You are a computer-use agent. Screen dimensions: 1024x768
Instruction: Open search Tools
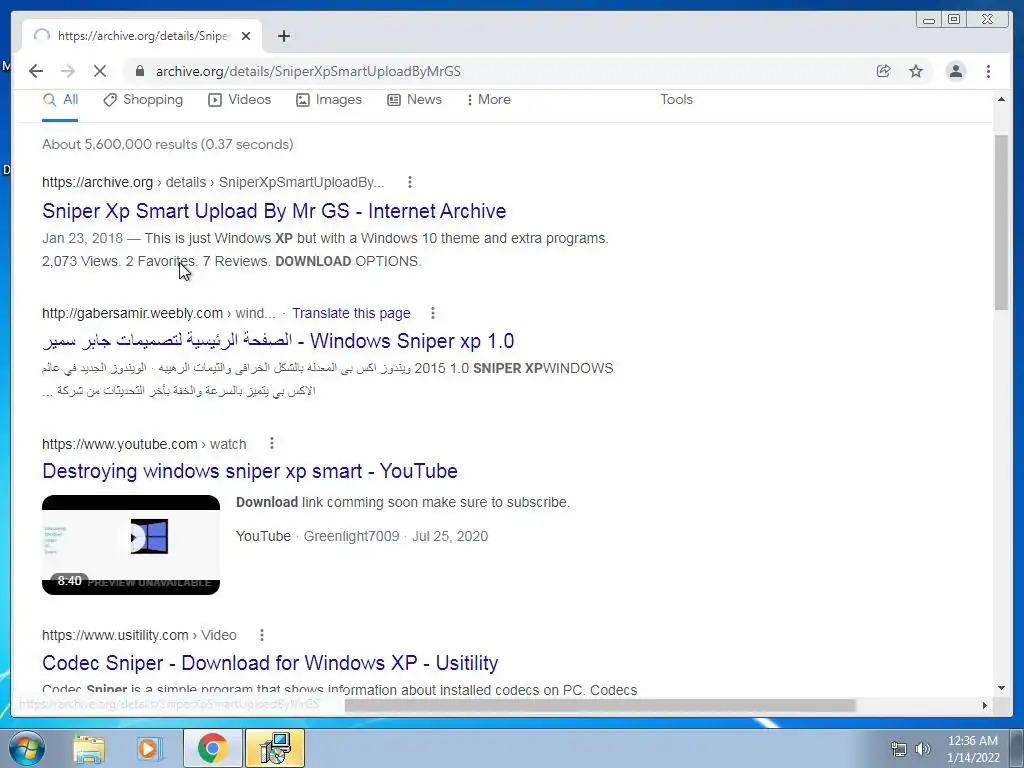tap(676, 100)
